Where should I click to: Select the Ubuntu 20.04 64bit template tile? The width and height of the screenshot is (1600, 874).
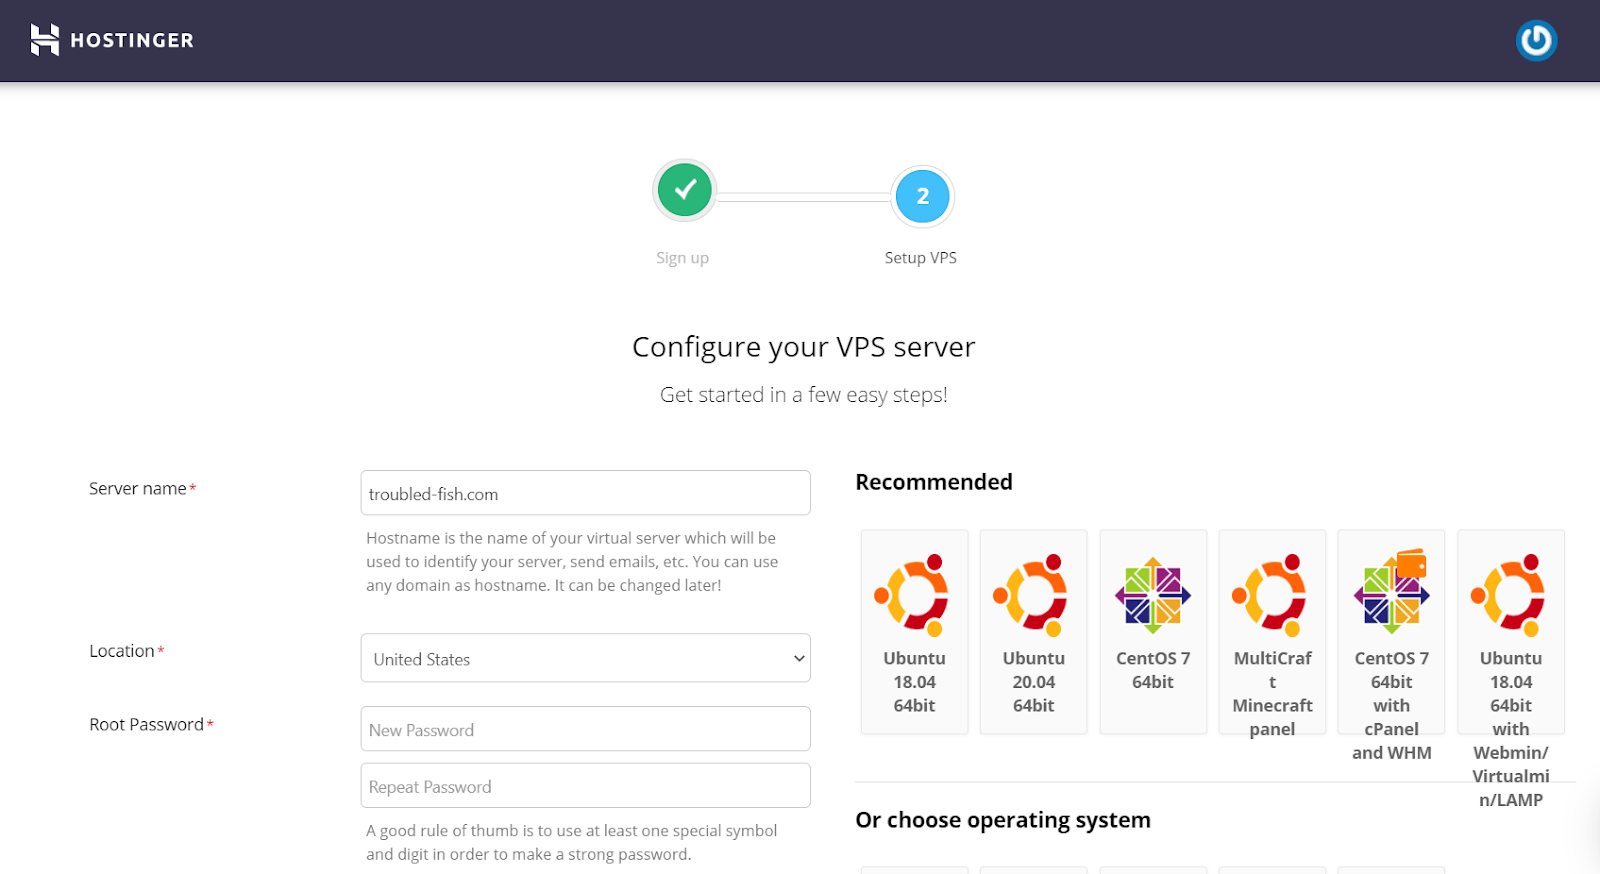tap(1033, 632)
